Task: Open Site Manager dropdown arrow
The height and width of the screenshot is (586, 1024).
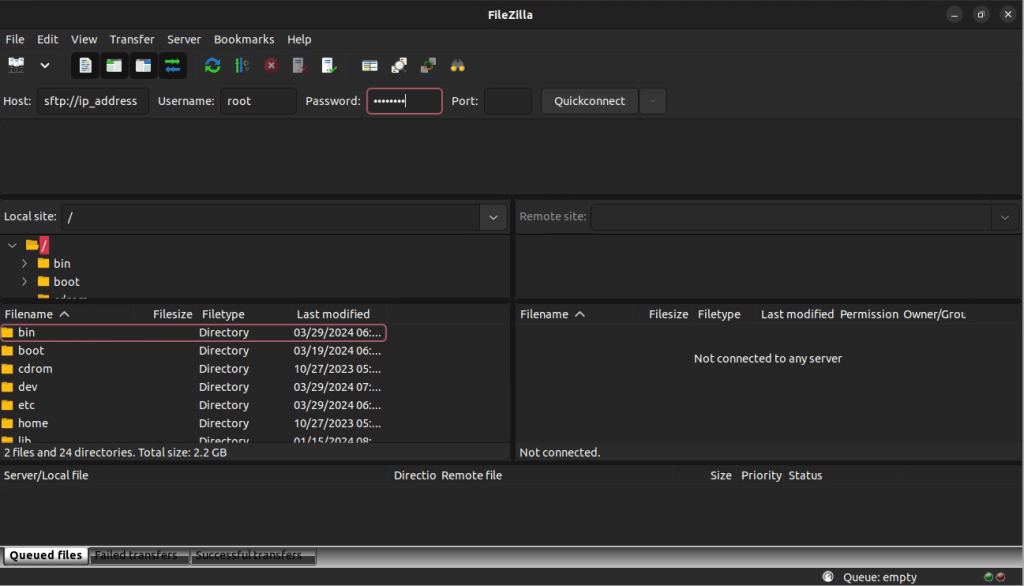Action: [x=45, y=65]
